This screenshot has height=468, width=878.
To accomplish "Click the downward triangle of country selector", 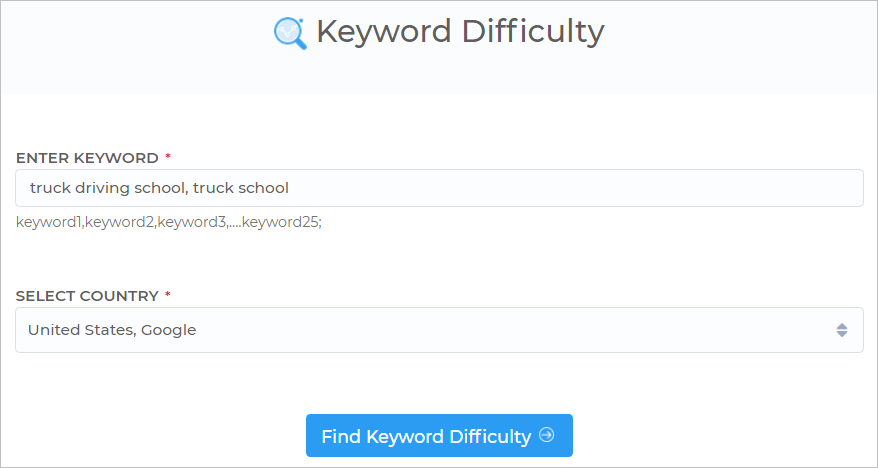I will [842, 334].
